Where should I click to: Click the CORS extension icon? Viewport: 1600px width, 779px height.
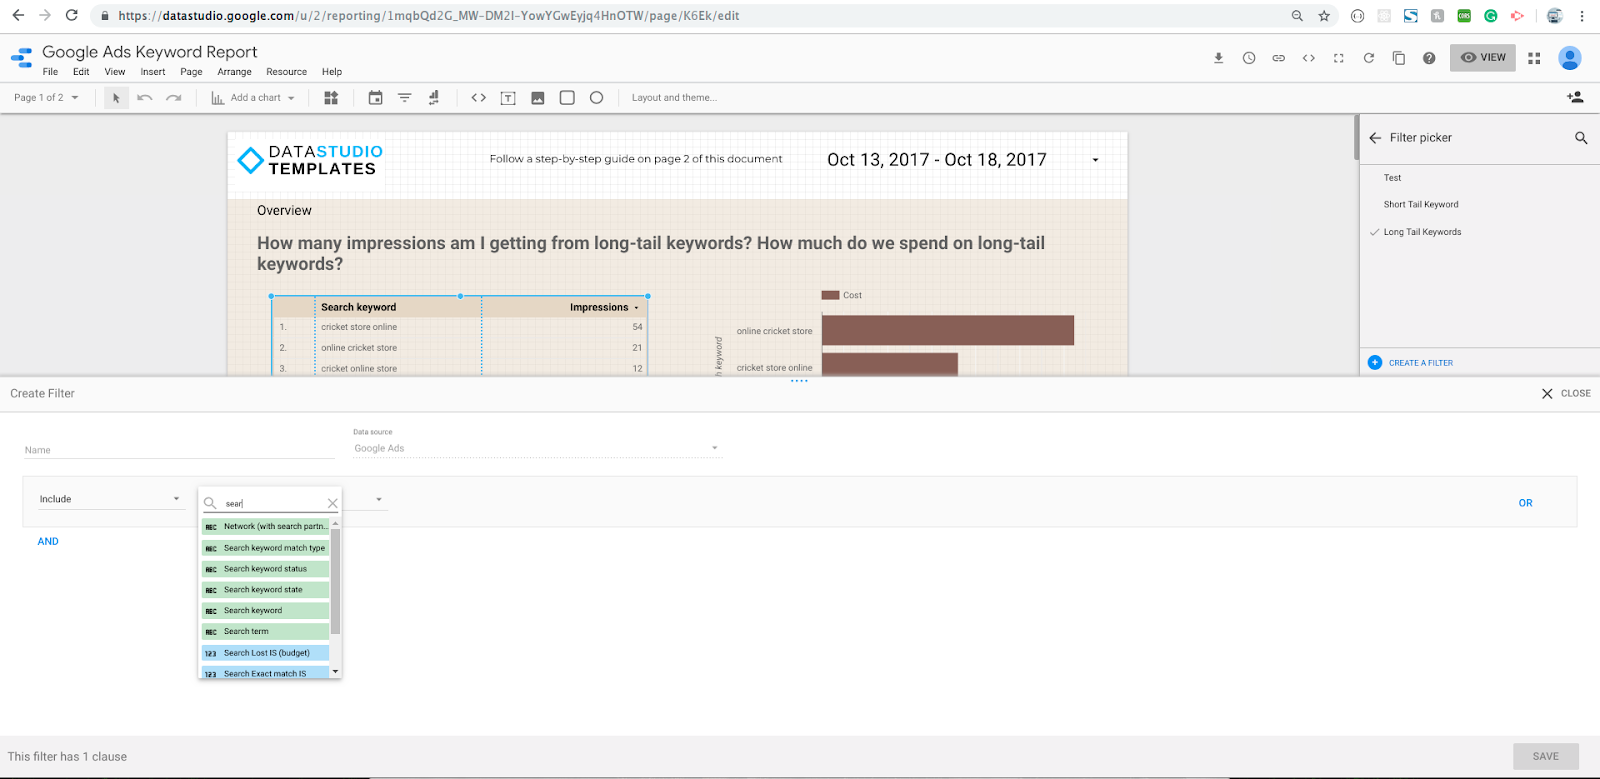(x=1464, y=16)
